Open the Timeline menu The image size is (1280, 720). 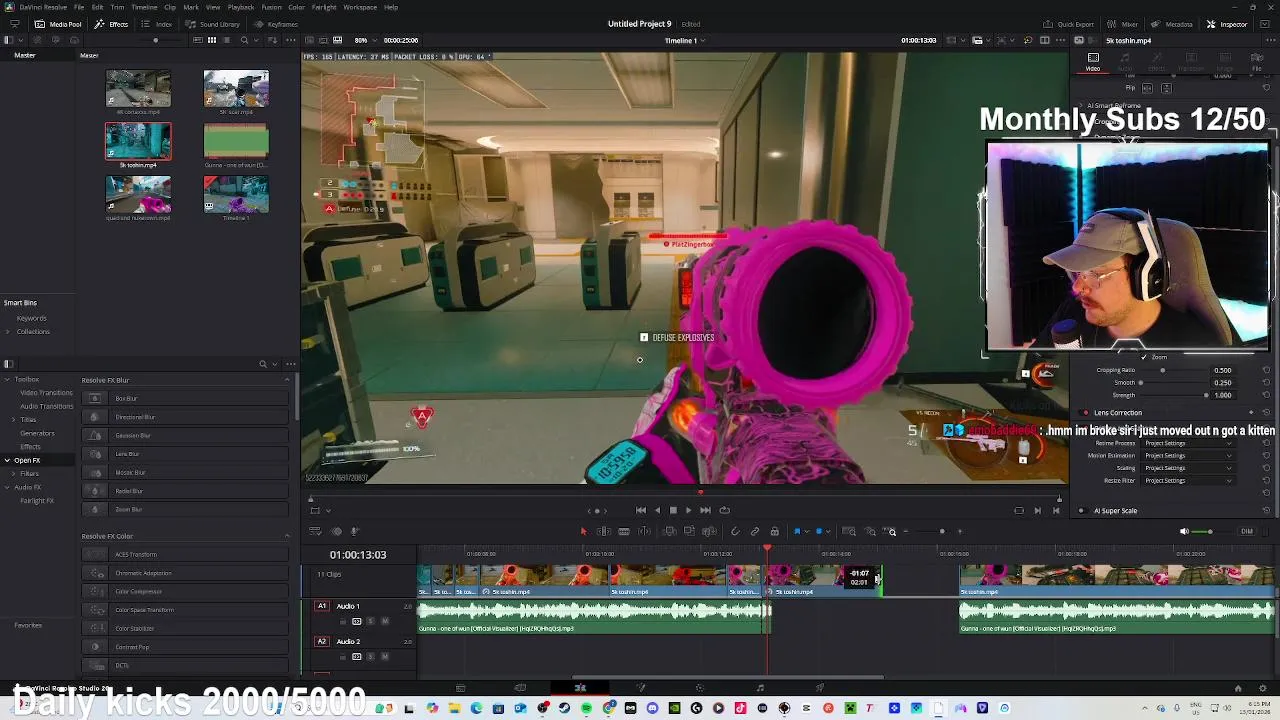tap(145, 7)
